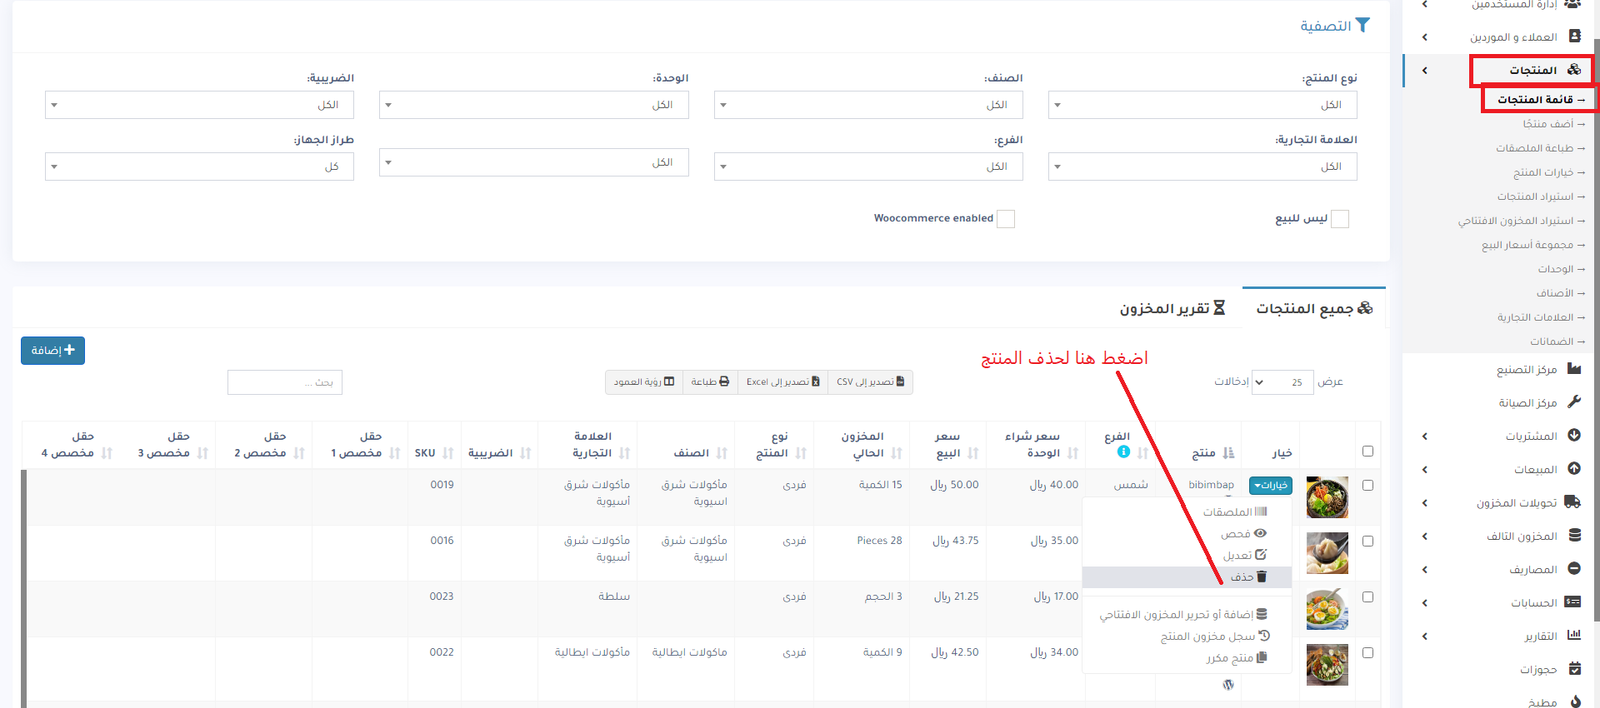Click the maintenance center wrench icon in sidebar
The height and width of the screenshot is (708, 1600).
1574,402
